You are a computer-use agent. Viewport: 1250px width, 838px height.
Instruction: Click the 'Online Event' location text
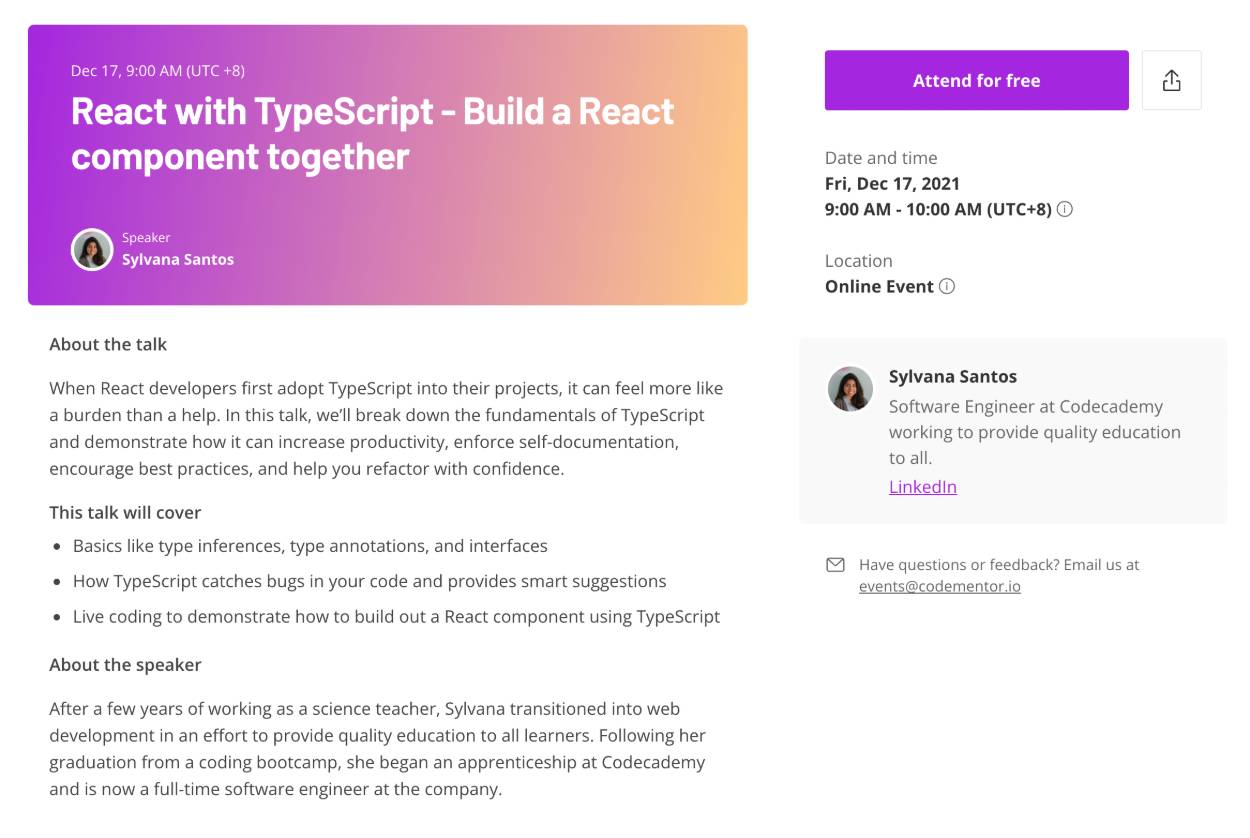pos(879,286)
